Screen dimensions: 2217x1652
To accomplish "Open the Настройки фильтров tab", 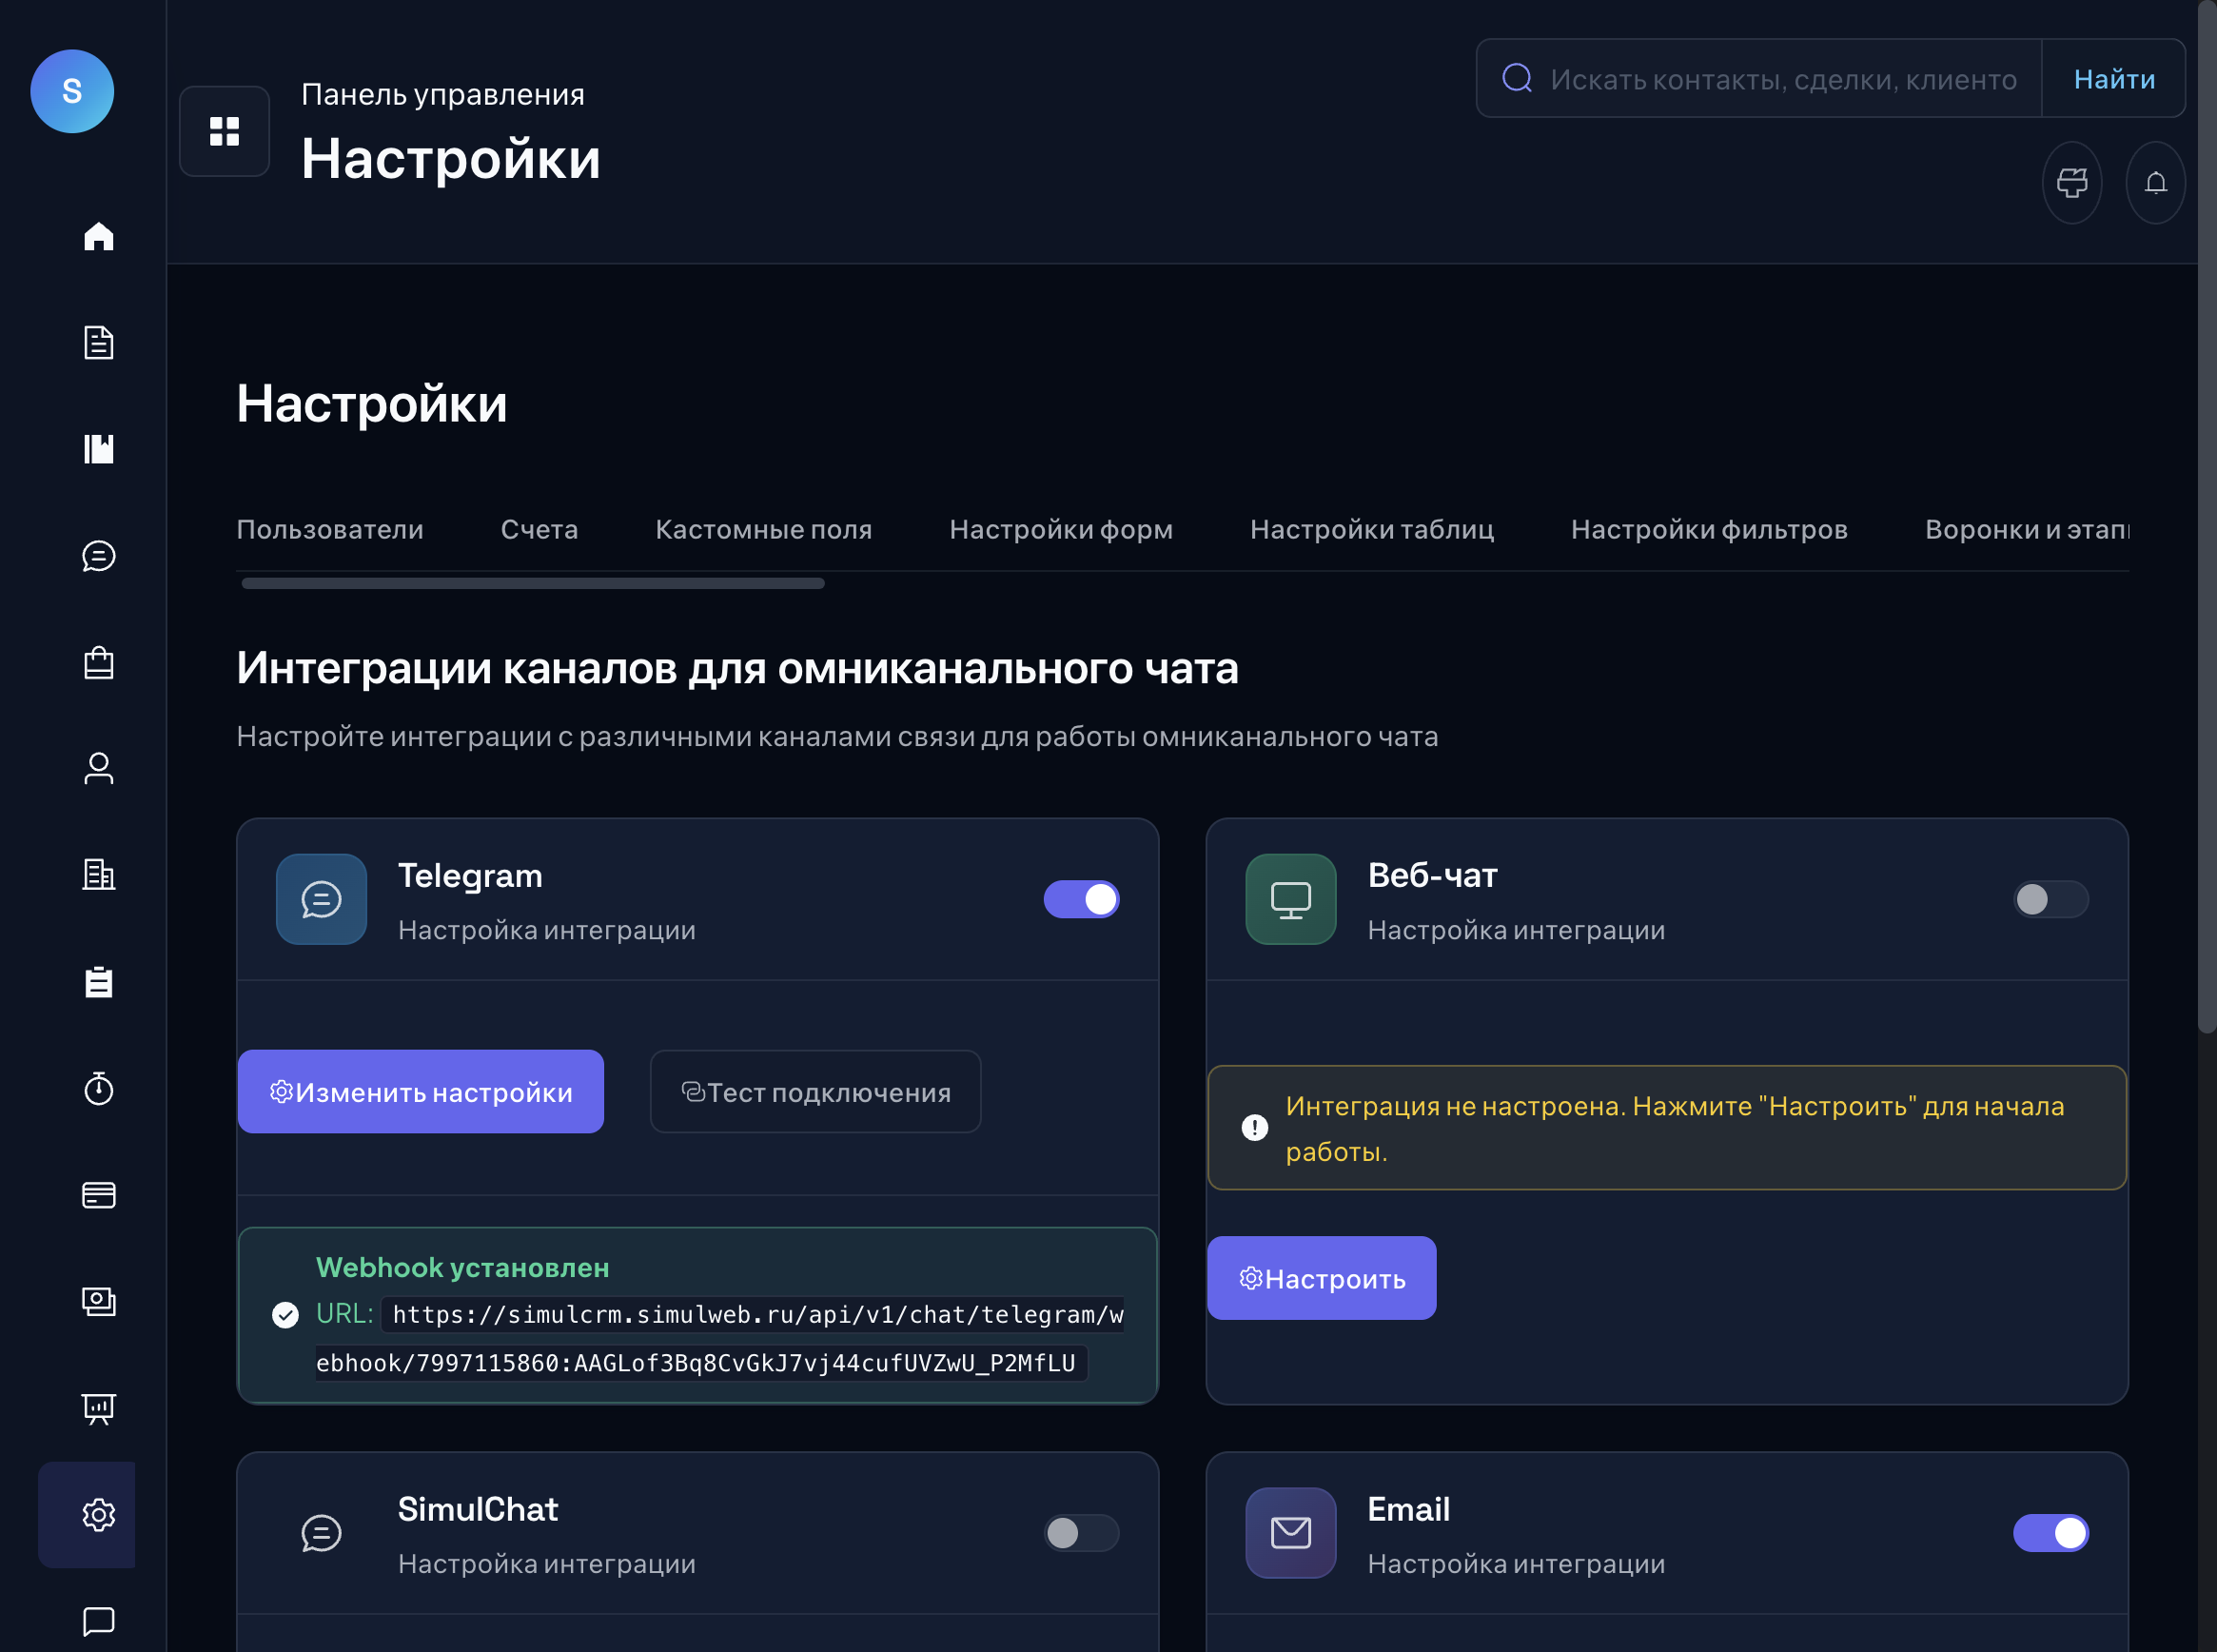I will 1709,529.
